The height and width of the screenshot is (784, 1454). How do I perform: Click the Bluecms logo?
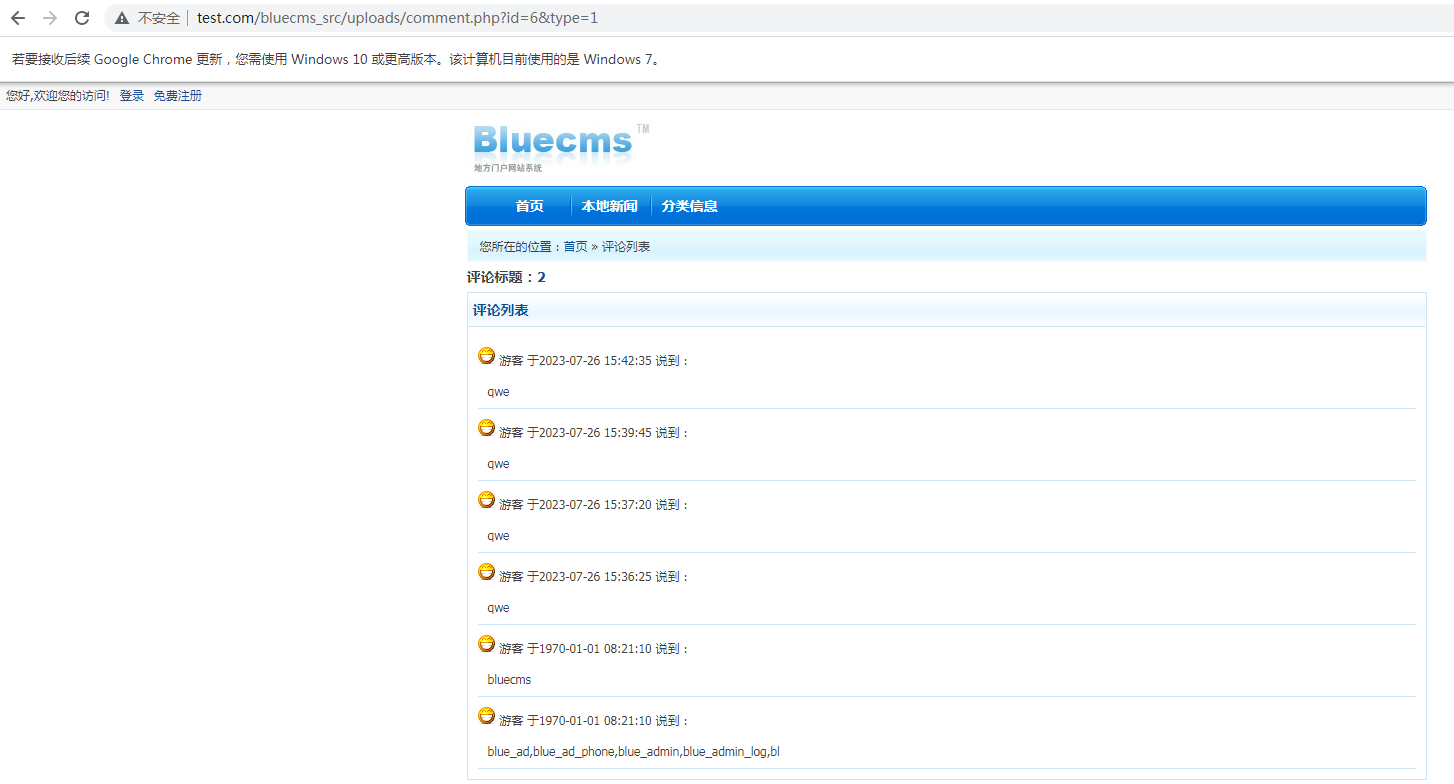561,147
